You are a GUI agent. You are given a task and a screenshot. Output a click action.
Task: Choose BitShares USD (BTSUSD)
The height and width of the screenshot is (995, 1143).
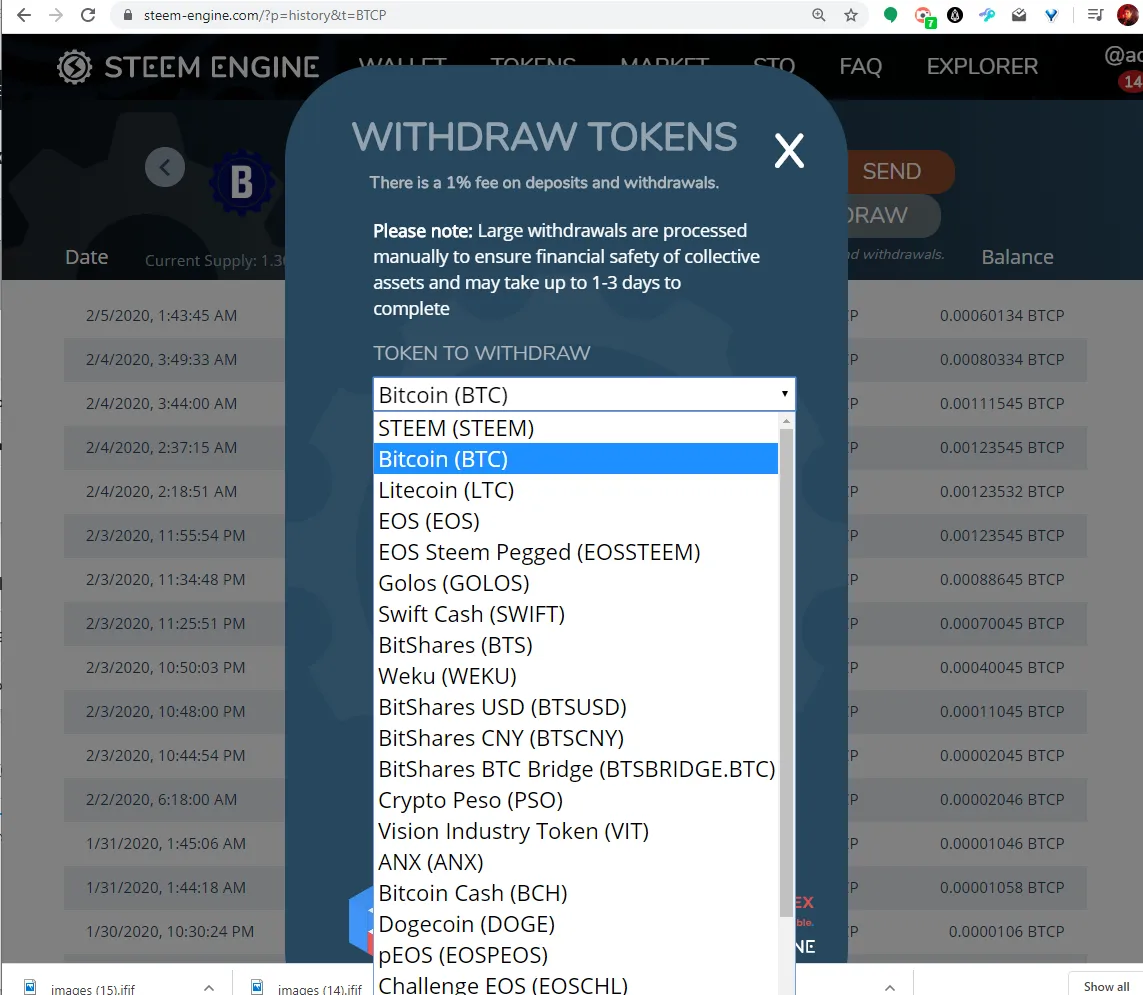click(x=575, y=706)
